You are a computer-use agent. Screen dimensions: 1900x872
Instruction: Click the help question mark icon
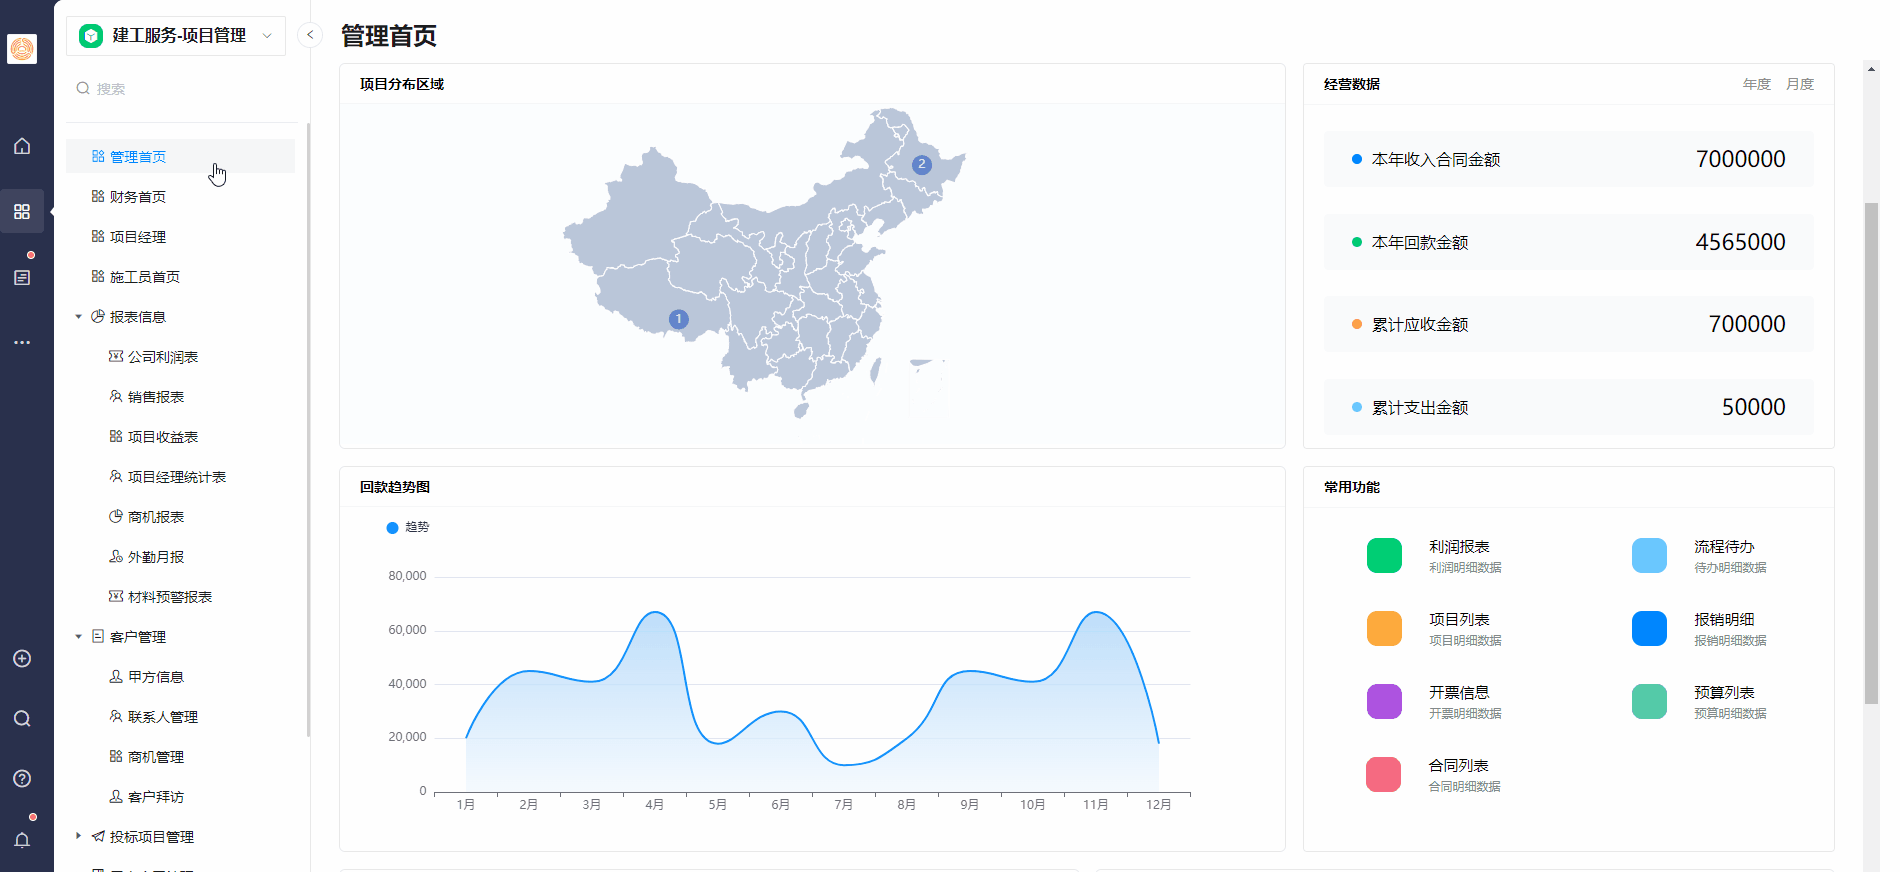click(x=22, y=779)
